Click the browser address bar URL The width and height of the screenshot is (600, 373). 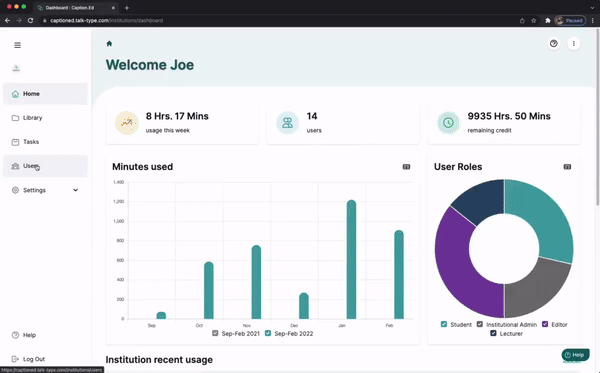tap(106, 21)
